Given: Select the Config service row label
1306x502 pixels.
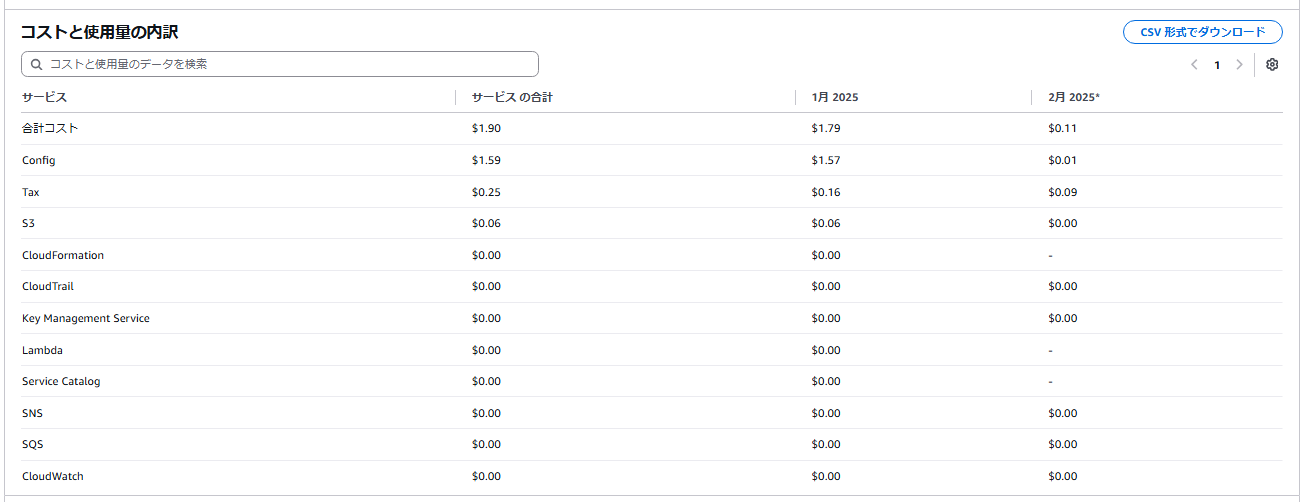Looking at the screenshot, I should (x=38, y=160).
